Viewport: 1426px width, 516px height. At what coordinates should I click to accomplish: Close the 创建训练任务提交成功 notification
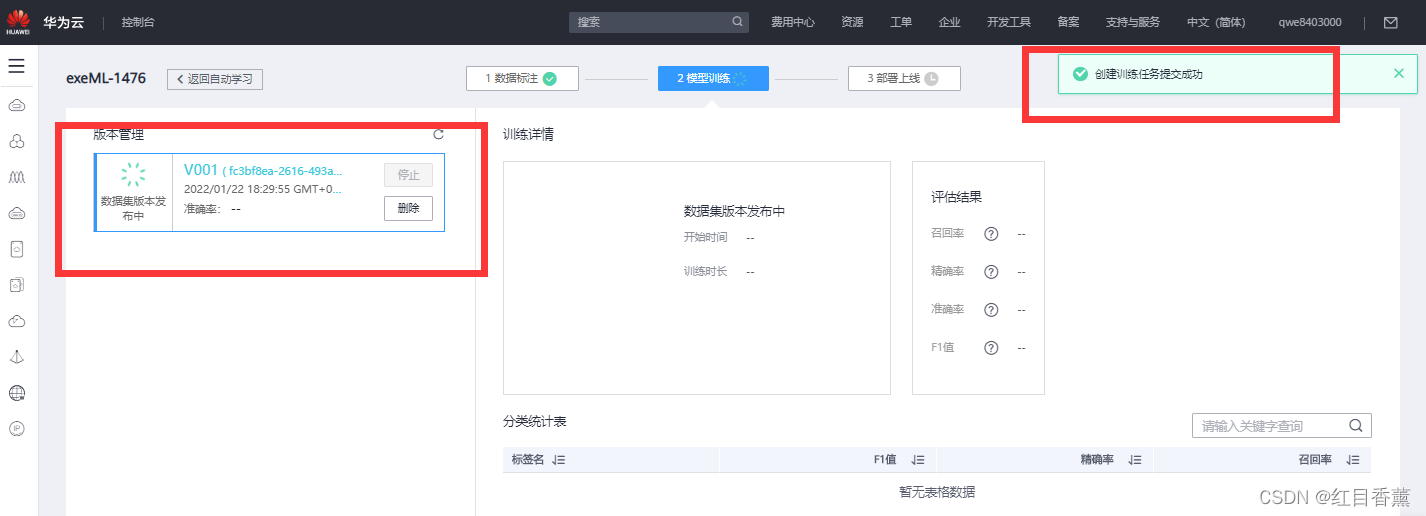click(1398, 73)
